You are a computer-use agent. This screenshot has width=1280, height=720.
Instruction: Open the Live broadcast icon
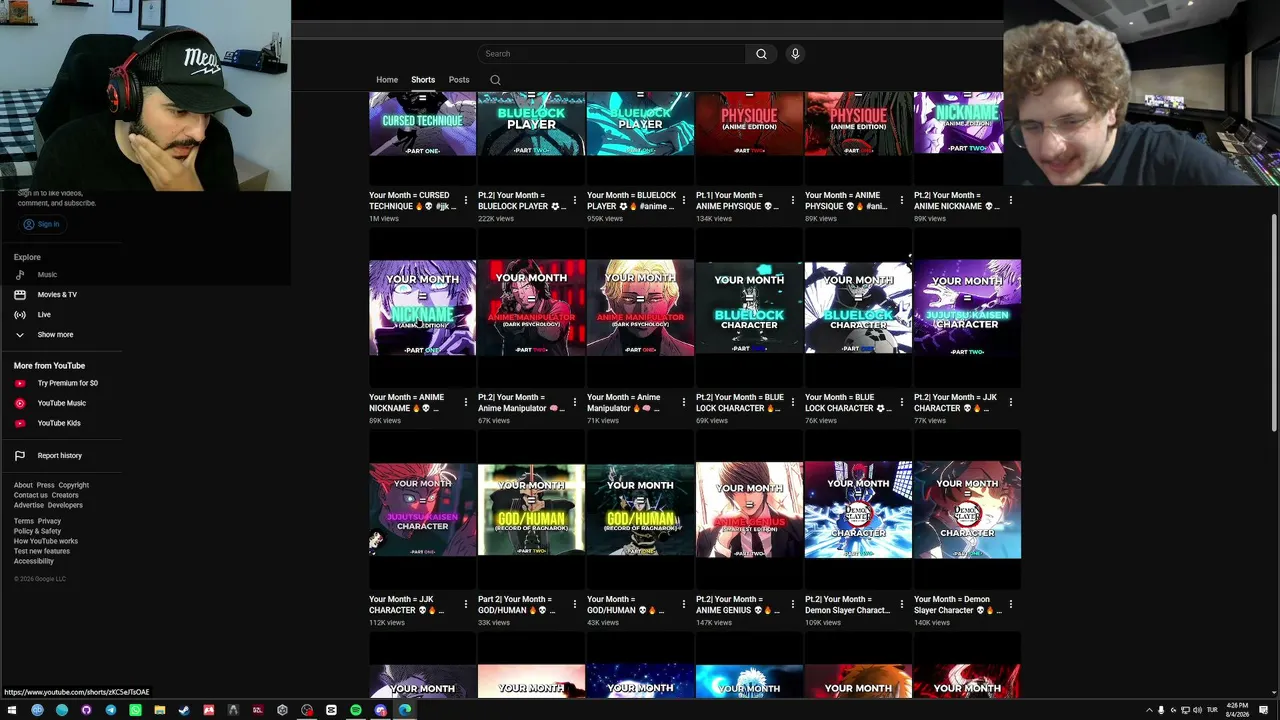click(x=19, y=315)
